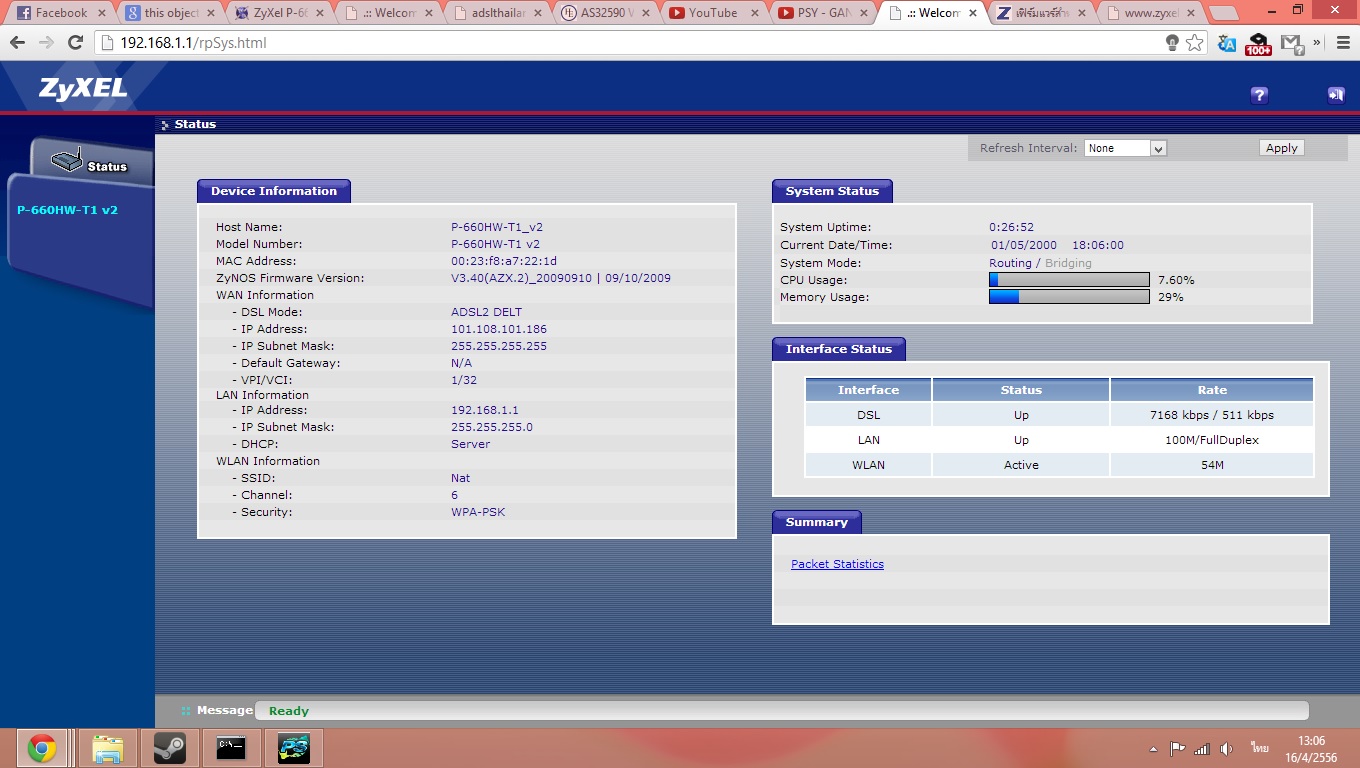This screenshot has height=768, width=1360.
Task: Open the Packet Statistics link
Action: 837,564
